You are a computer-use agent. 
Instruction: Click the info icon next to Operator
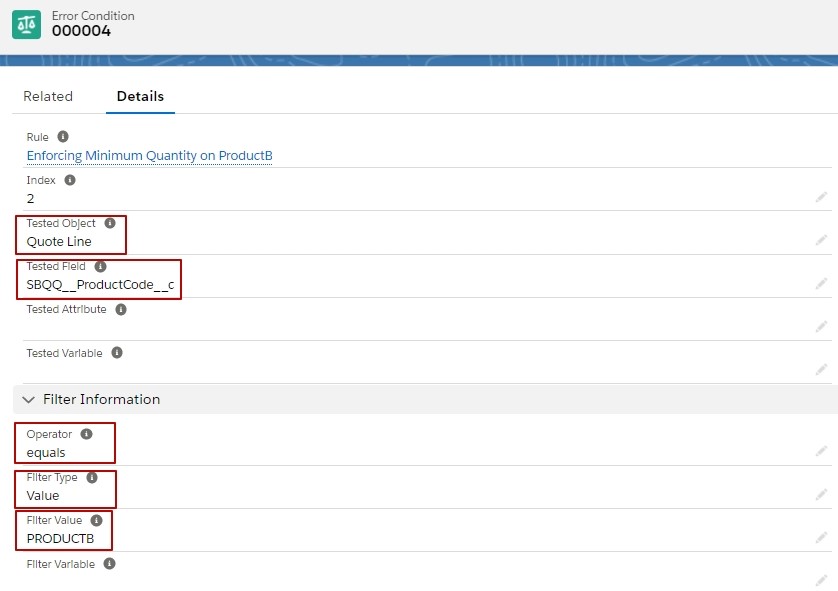(87, 434)
